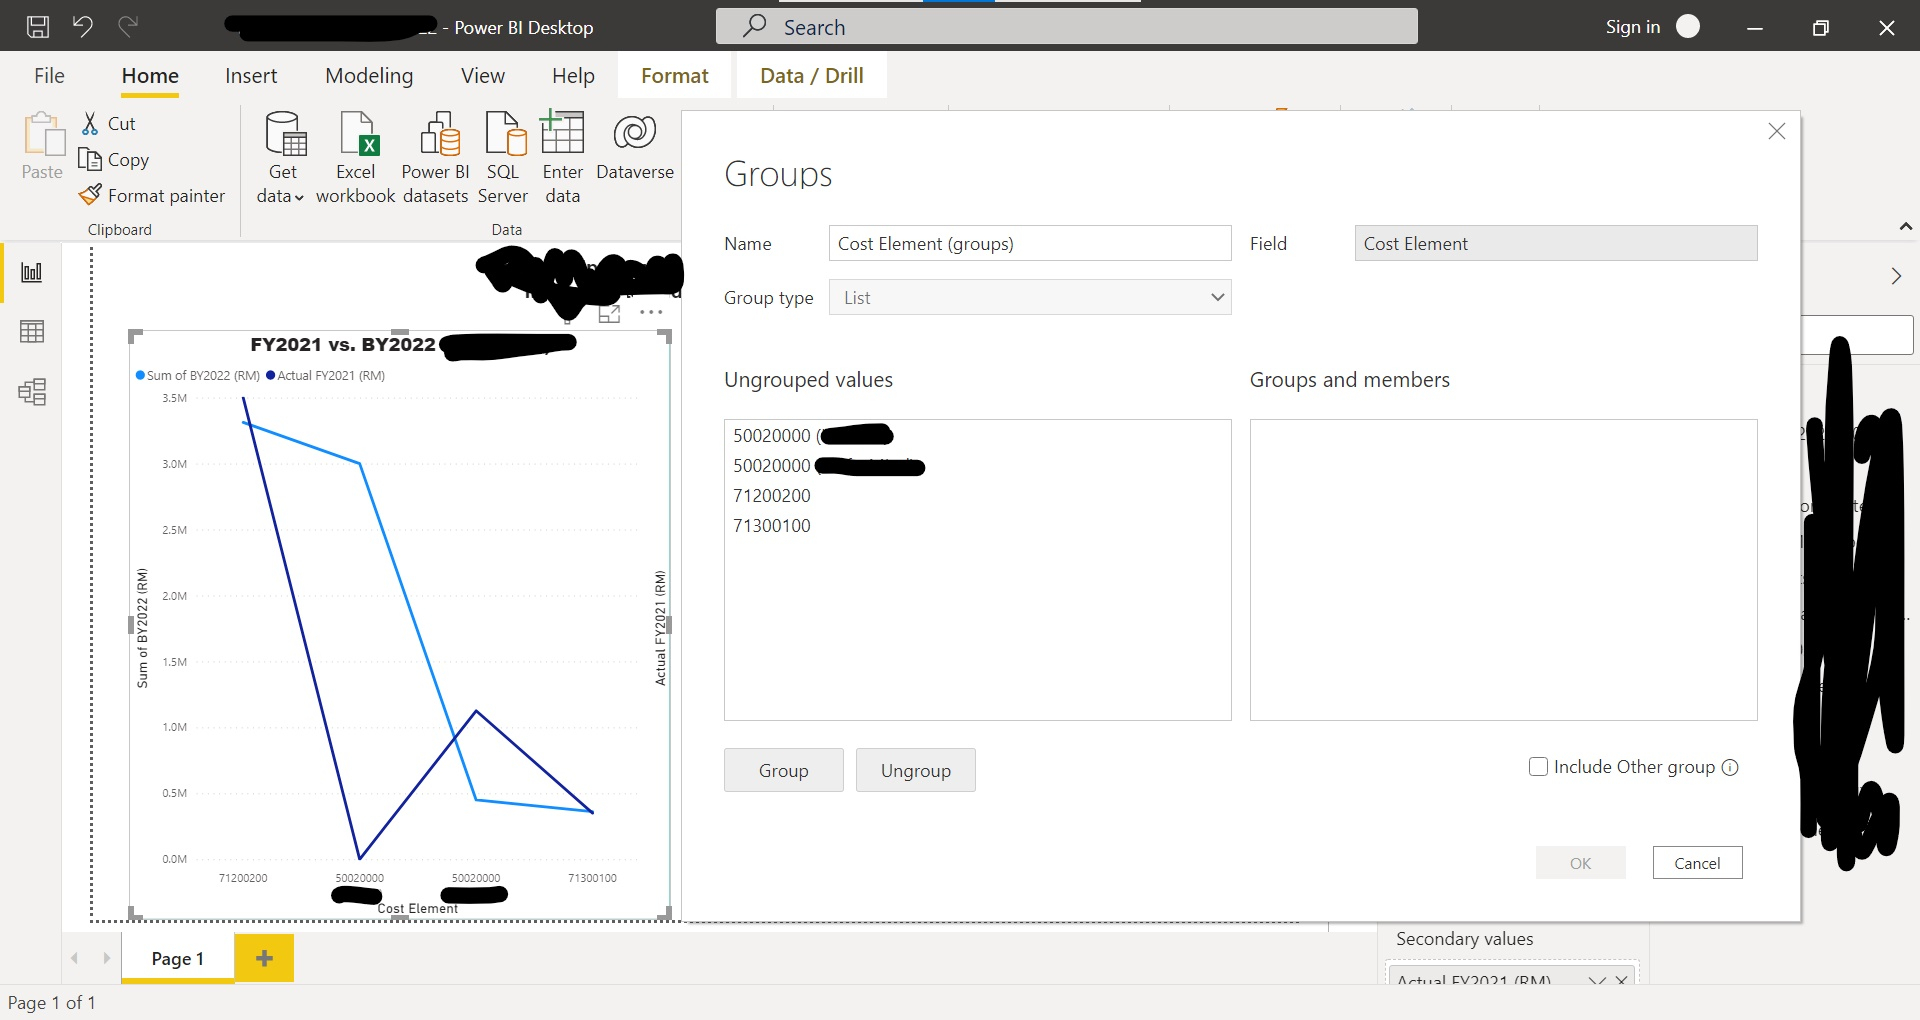
Task: Select ungrouped value 71300100
Action: tap(772, 525)
